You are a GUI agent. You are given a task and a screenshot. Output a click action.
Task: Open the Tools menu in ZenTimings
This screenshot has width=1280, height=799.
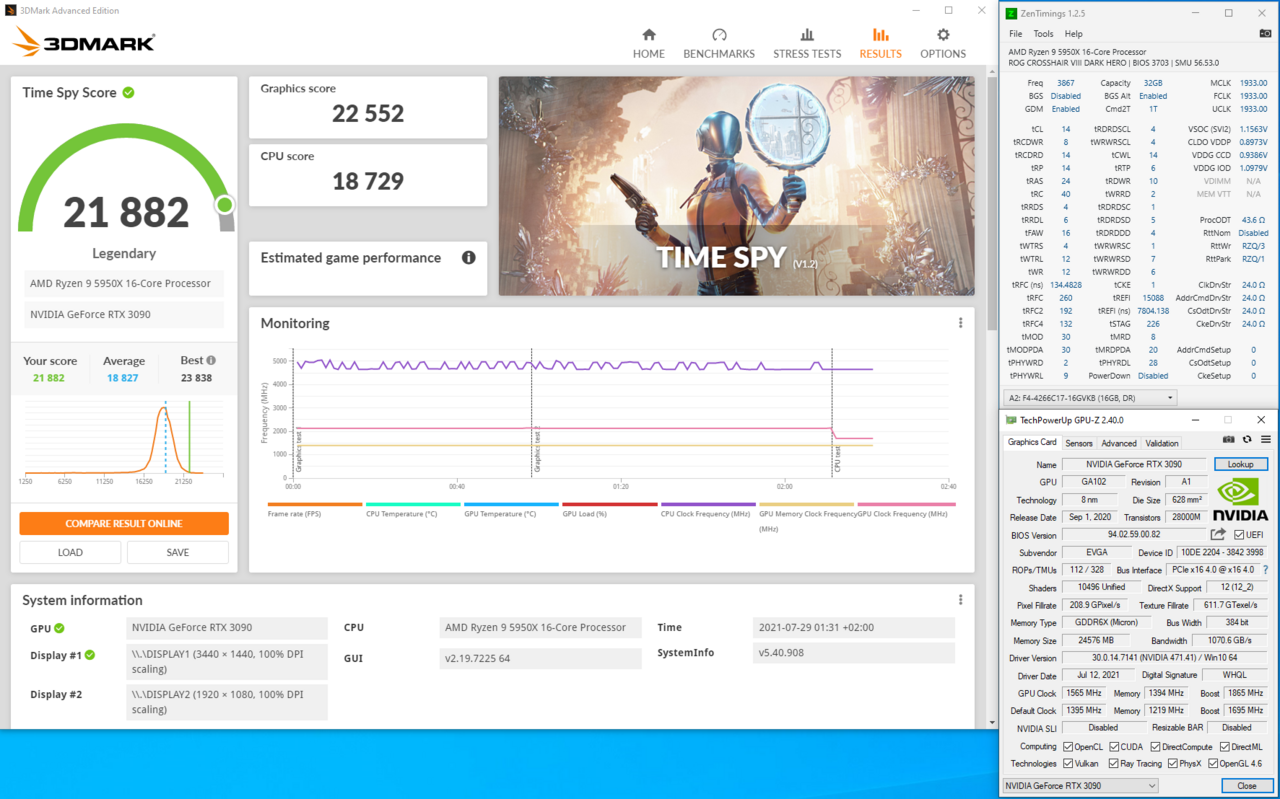(x=1043, y=33)
